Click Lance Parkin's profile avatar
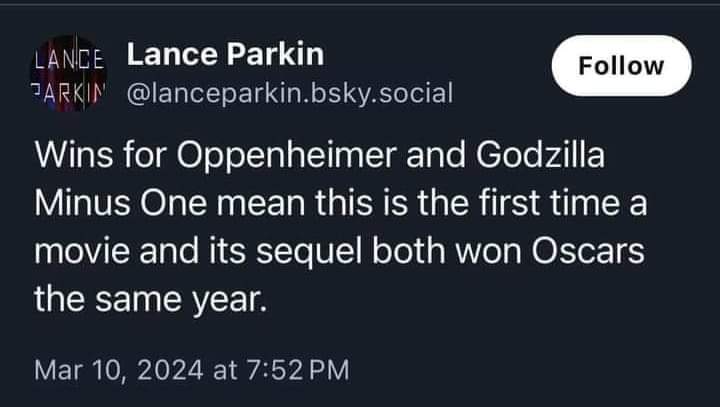720x407 pixels. (70, 71)
